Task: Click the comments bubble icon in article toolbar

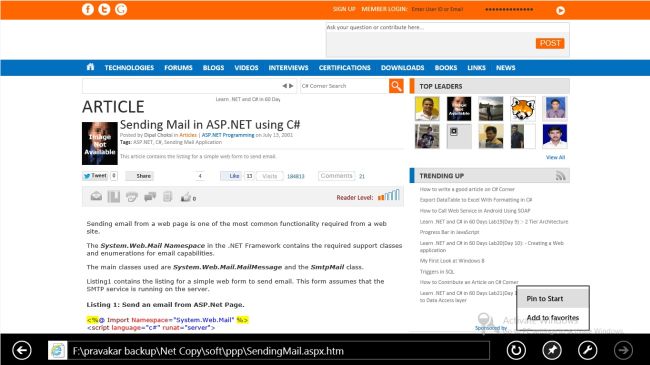Action: (x=150, y=197)
